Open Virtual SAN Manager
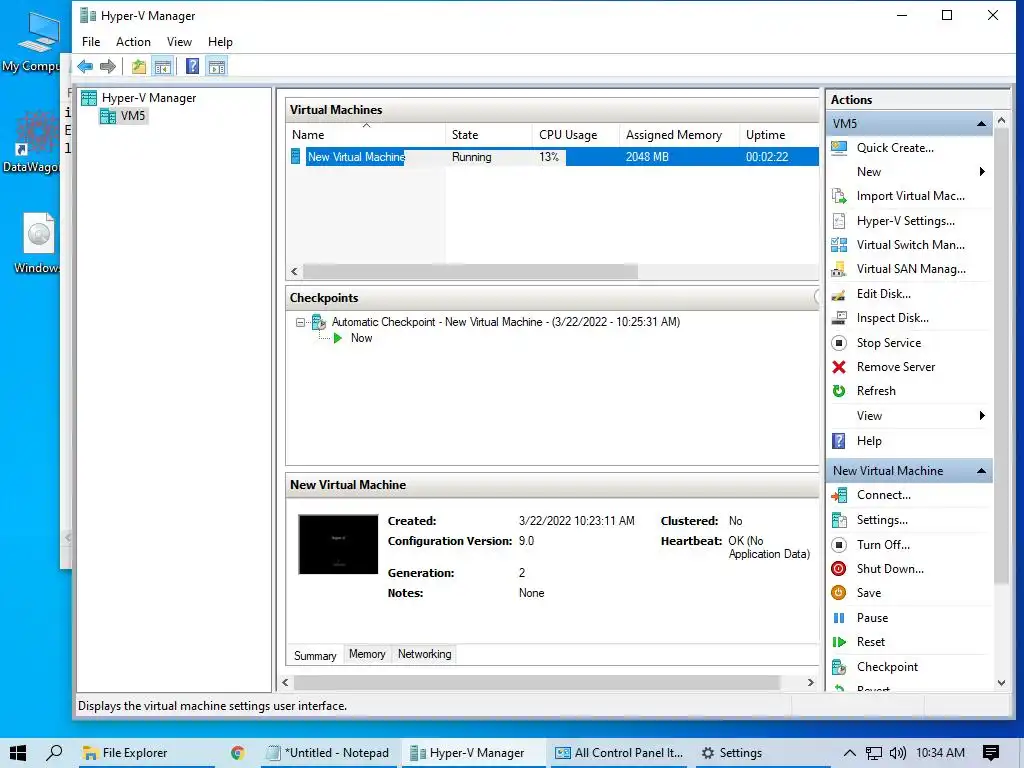Image resolution: width=1024 pixels, height=768 pixels. pos(909,269)
